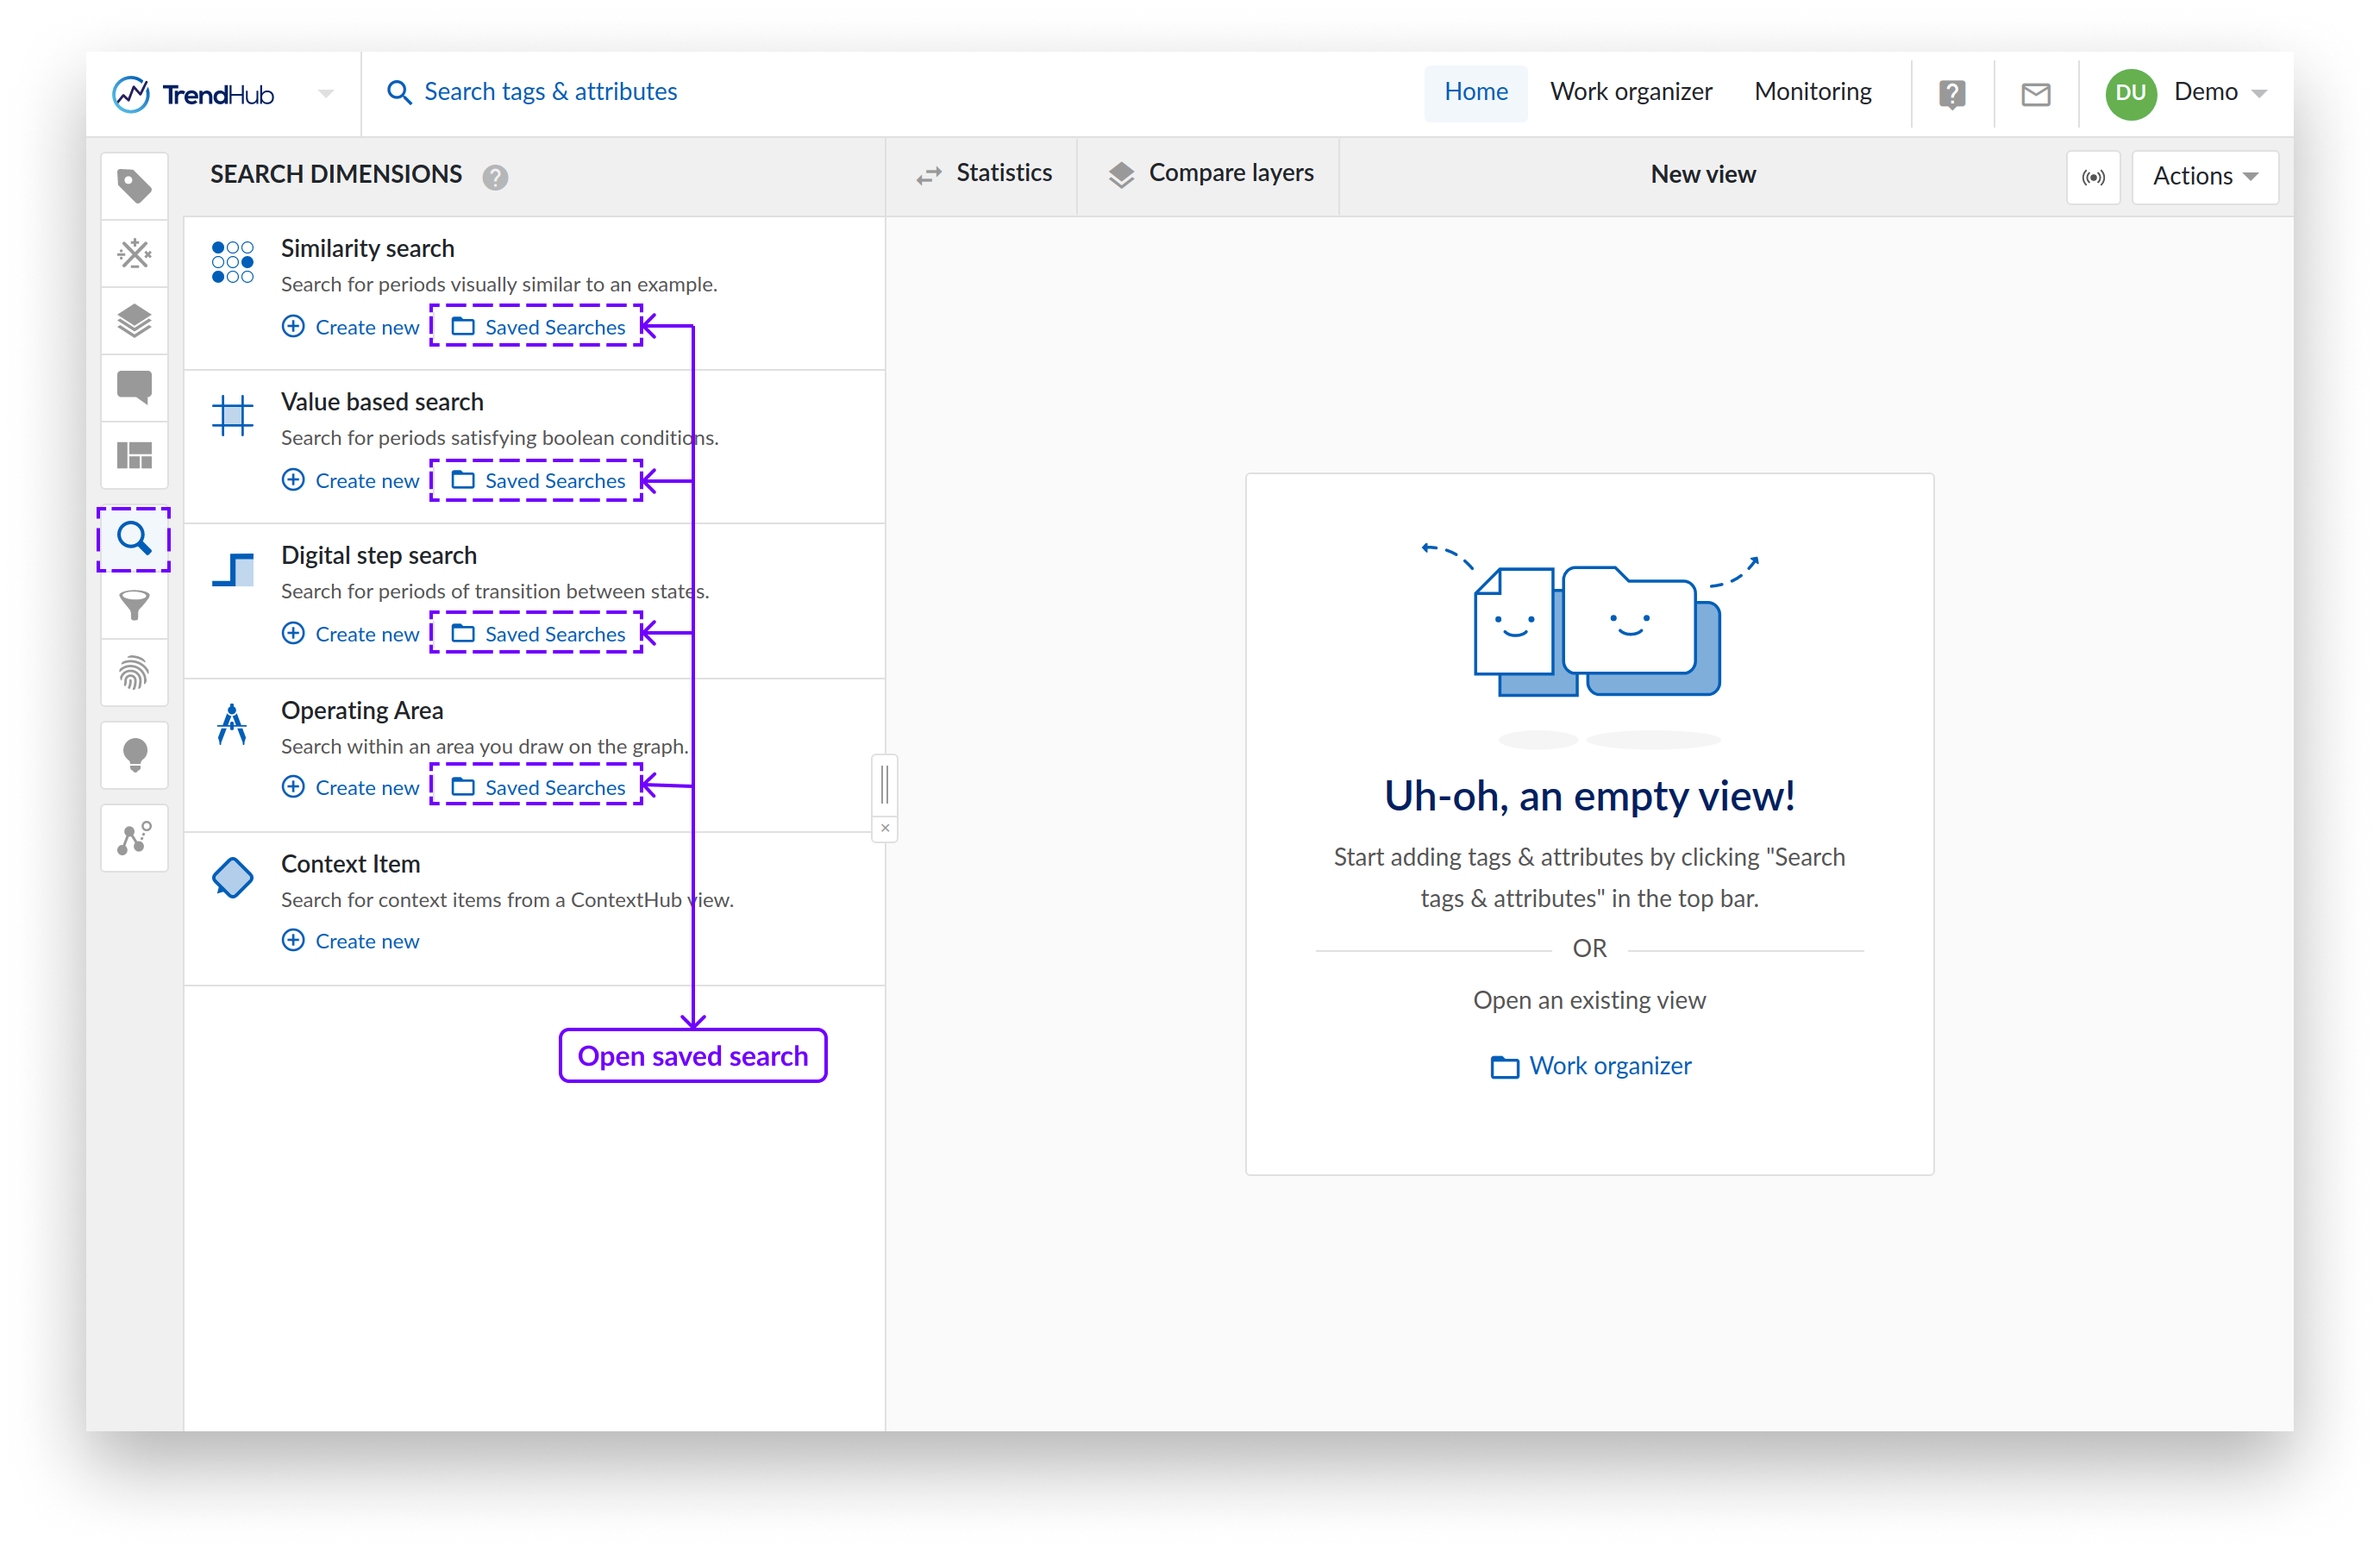
Task: Open the context items comment icon
Action: 134,387
